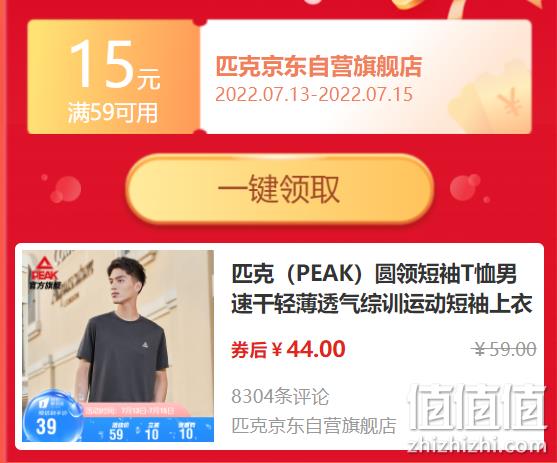The image size is (557, 463).
Task: Click the red bubble right of 一键领取
Action: click(x=465, y=187)
